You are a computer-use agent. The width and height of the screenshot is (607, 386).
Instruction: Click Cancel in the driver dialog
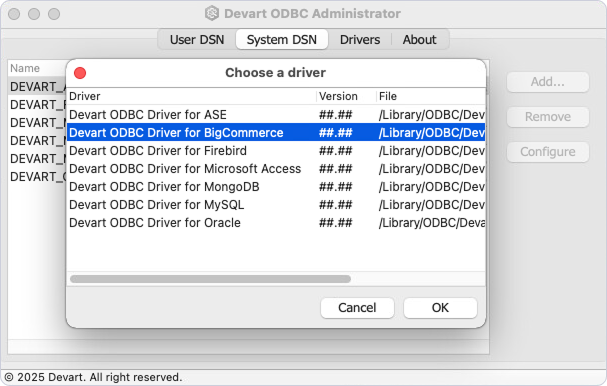pos(357,308)
